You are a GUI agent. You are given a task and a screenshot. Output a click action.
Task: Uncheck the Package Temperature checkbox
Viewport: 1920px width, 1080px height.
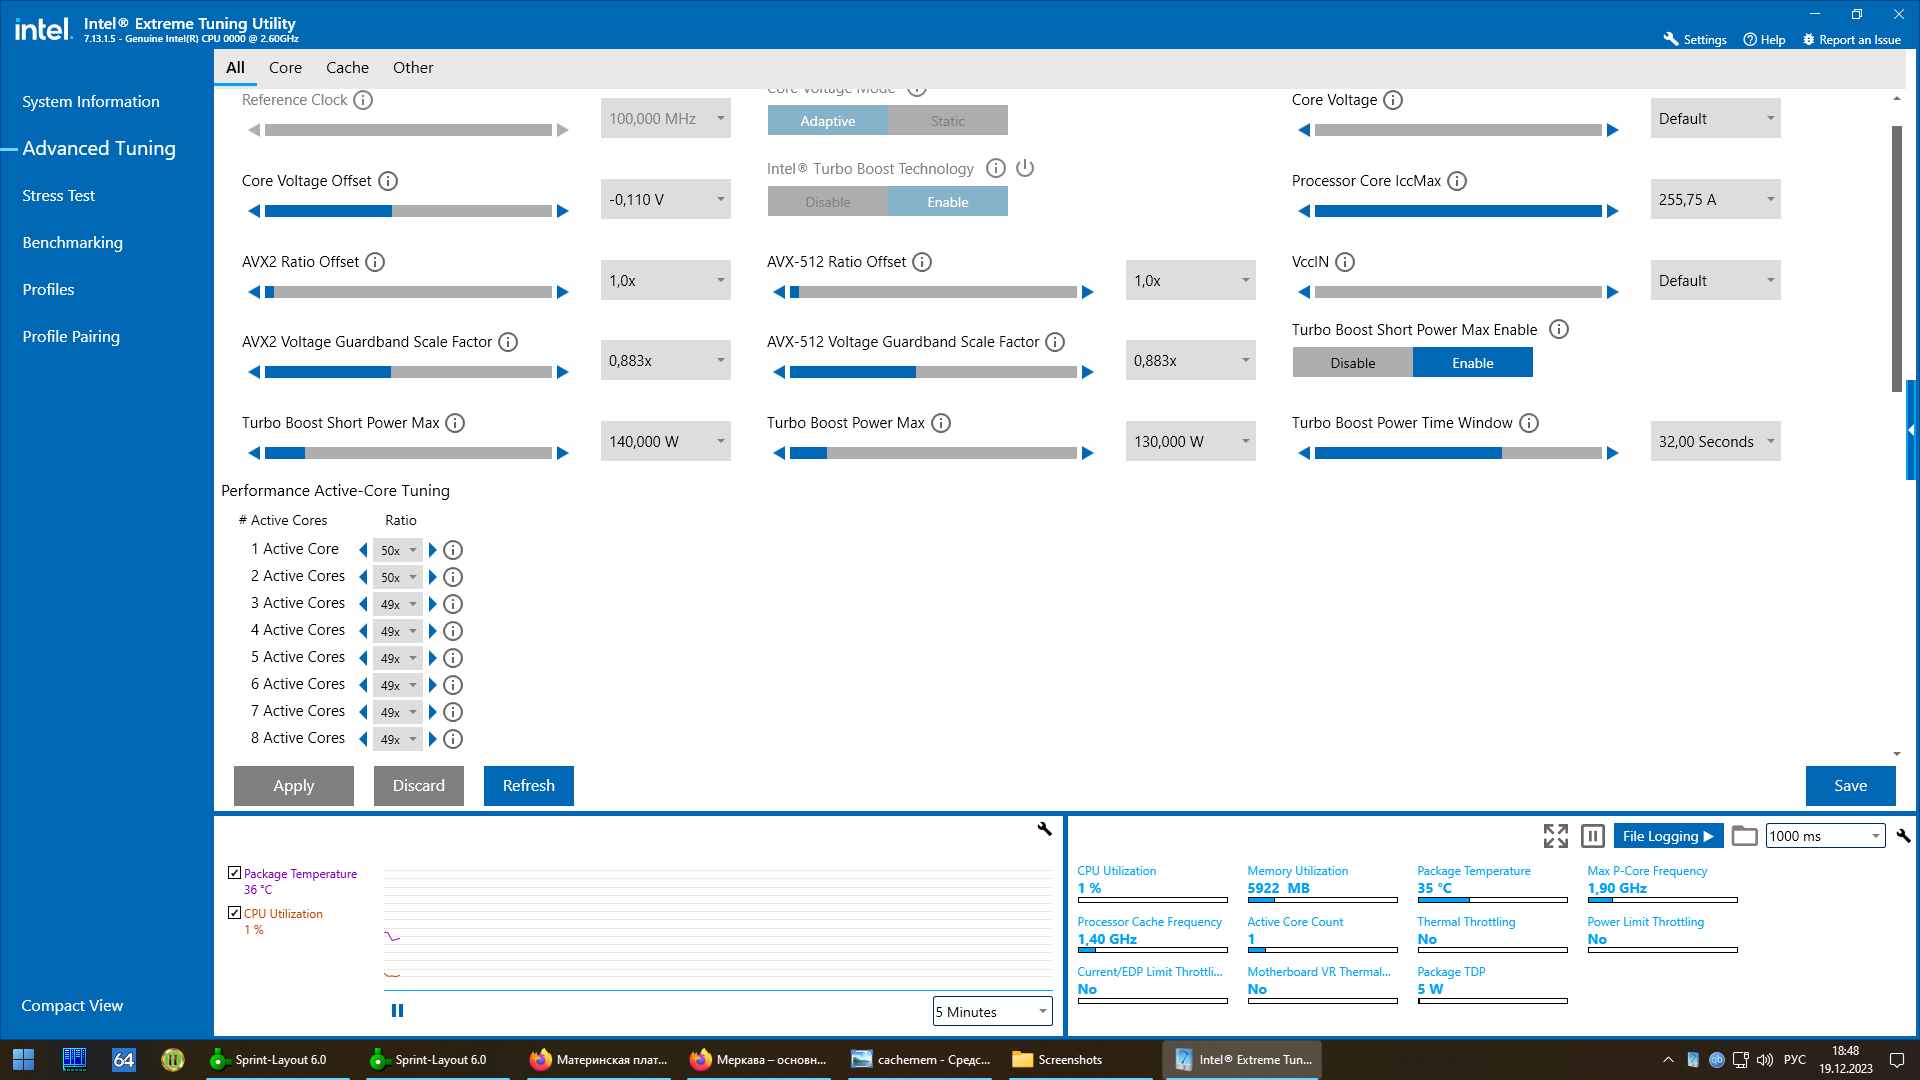(x=234, y=873)
